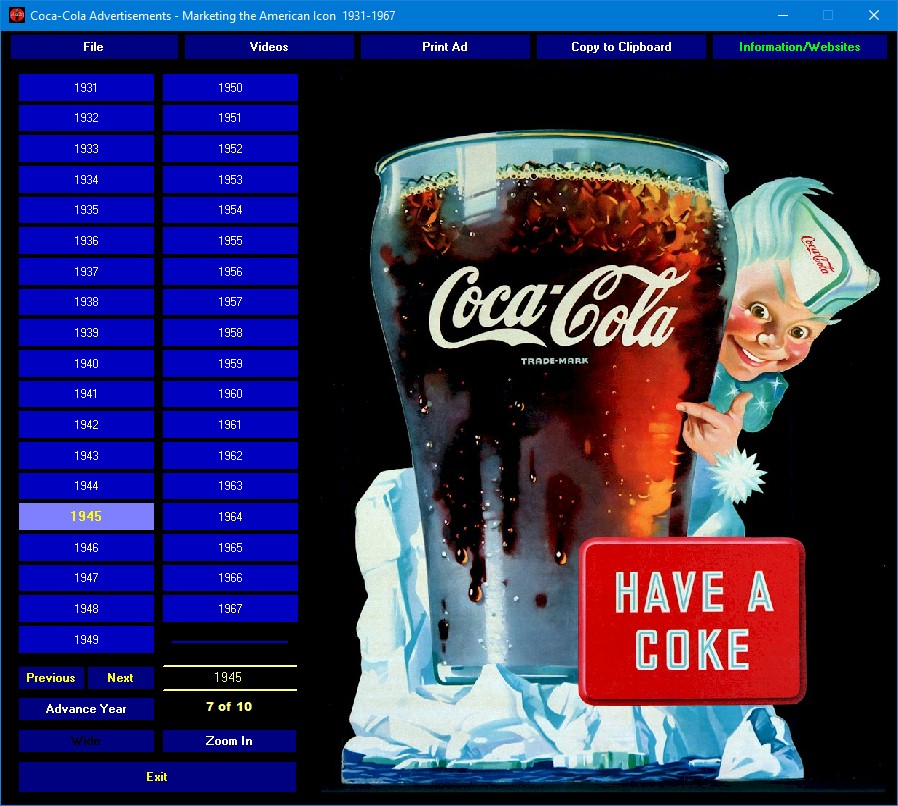Click the highlighted 1945 year button

point(86,517)
